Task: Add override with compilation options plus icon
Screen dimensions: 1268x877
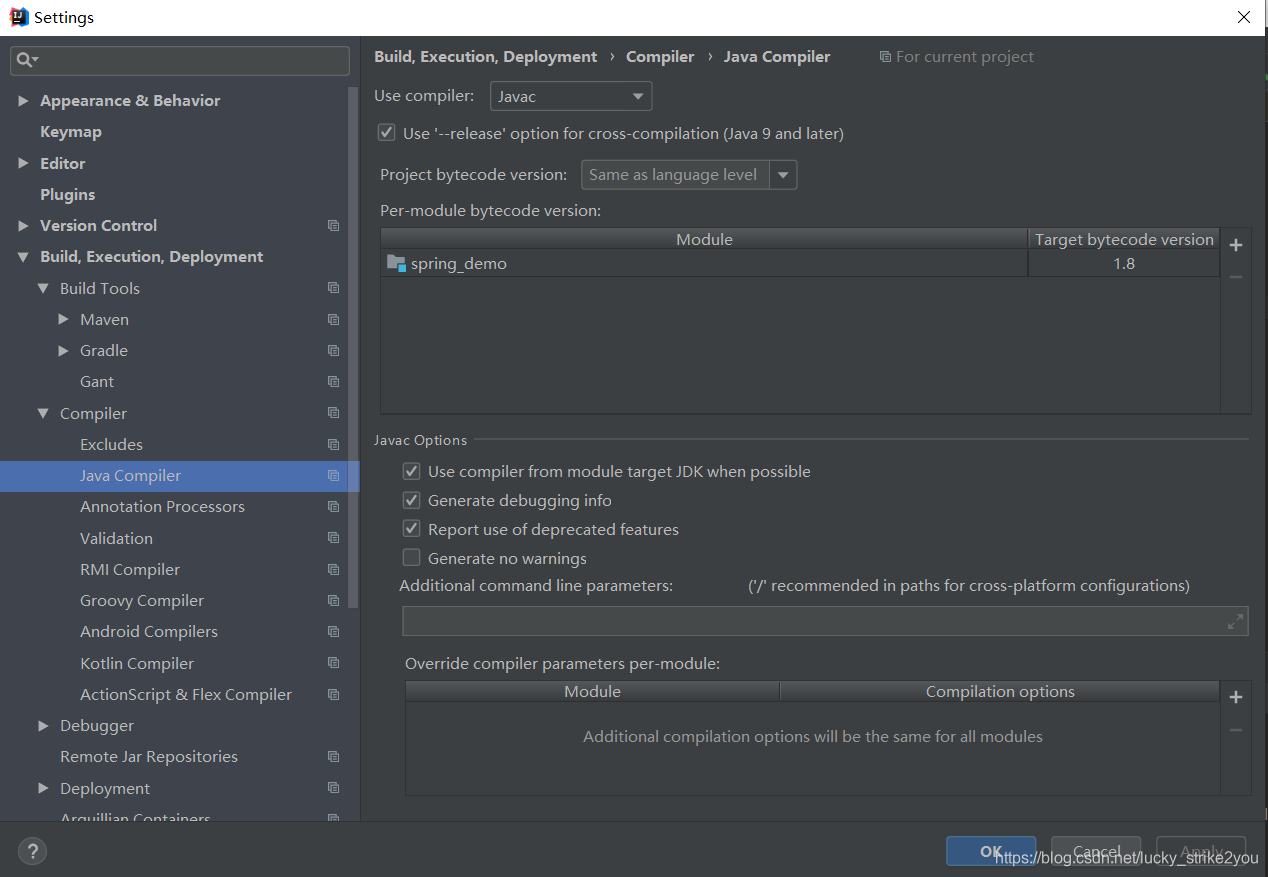Action: [x=1236, y=697]
